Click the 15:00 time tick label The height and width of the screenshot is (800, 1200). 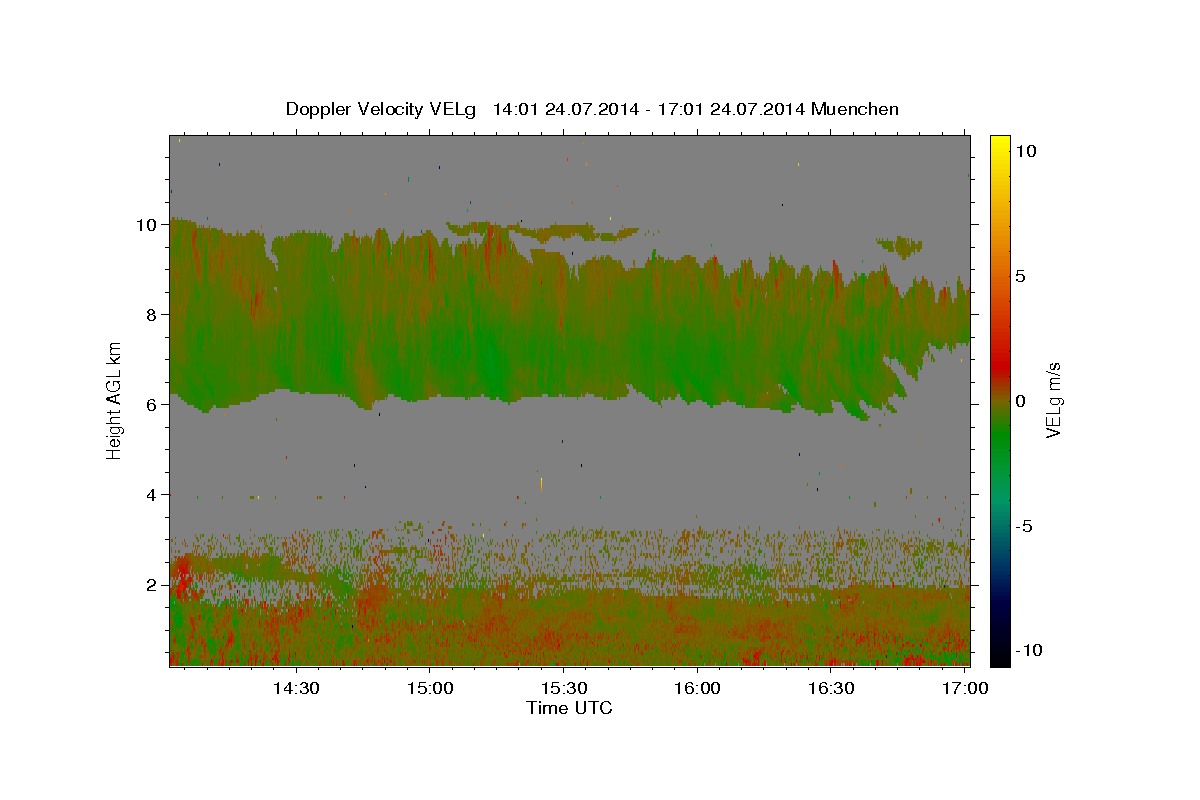(430, 688)
